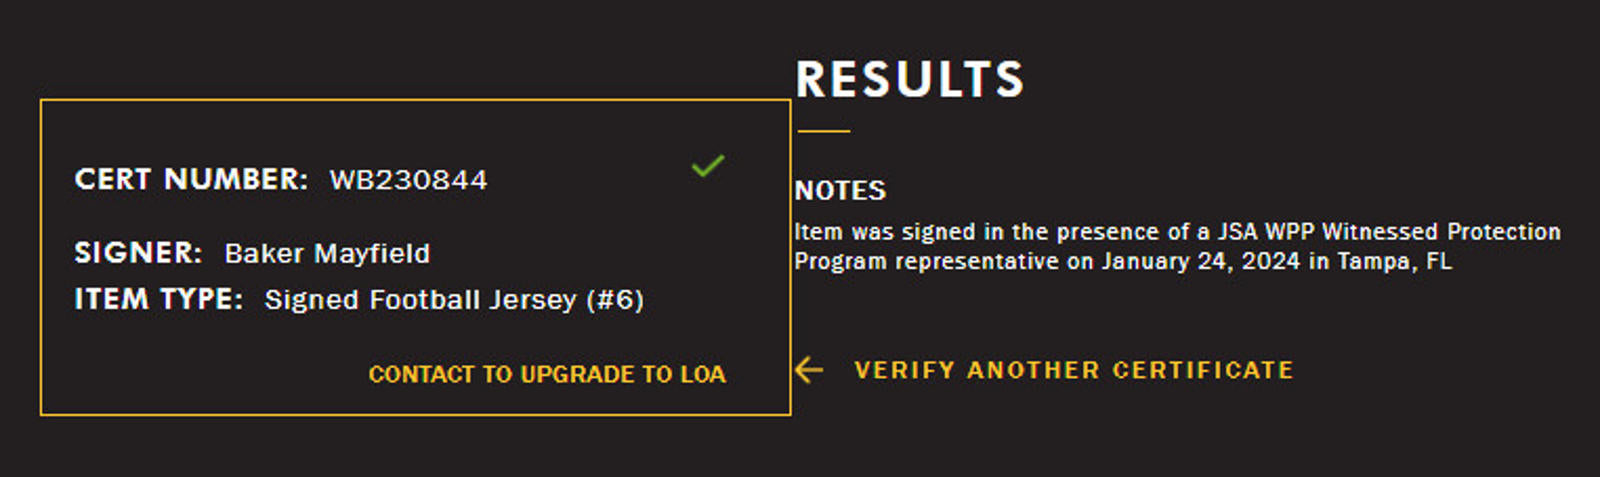Click the cert number WB230844
The width and height of the screenshot is (1600, 477).
click(x=408, y=180)
